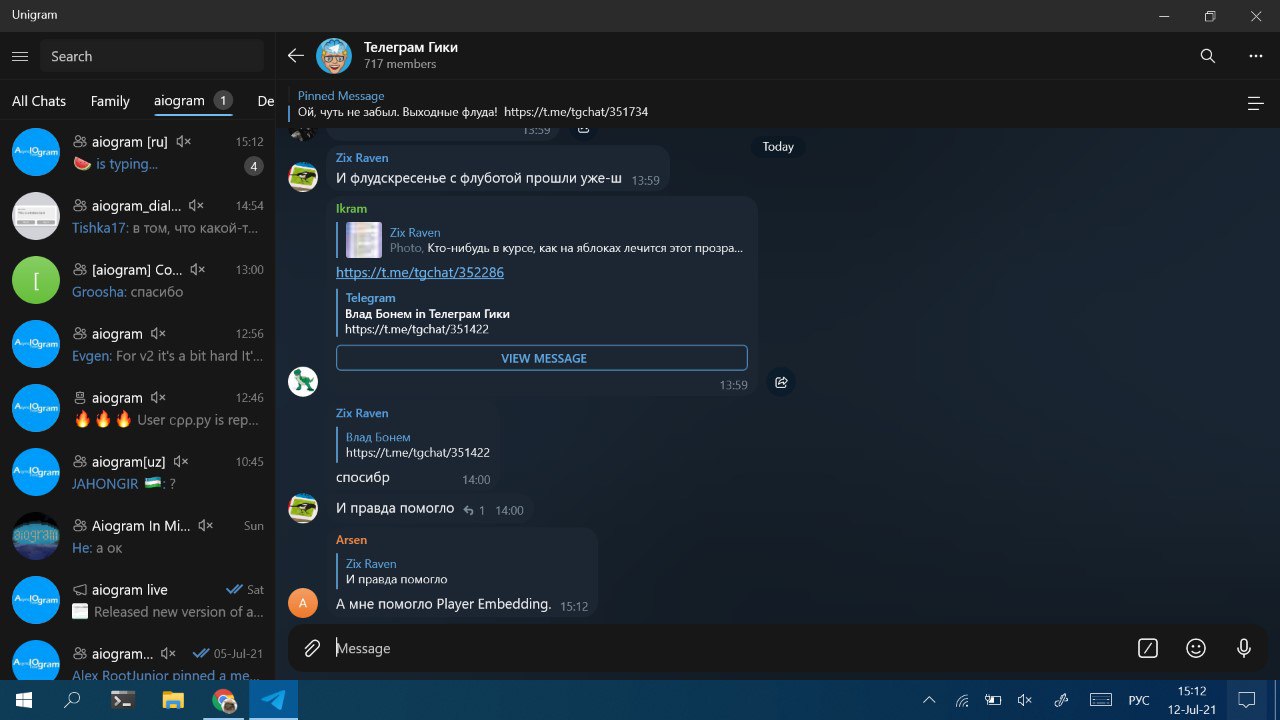
Task: Click the photo thumbnail in Ikram's reply quote
Action: pos(364,240)
